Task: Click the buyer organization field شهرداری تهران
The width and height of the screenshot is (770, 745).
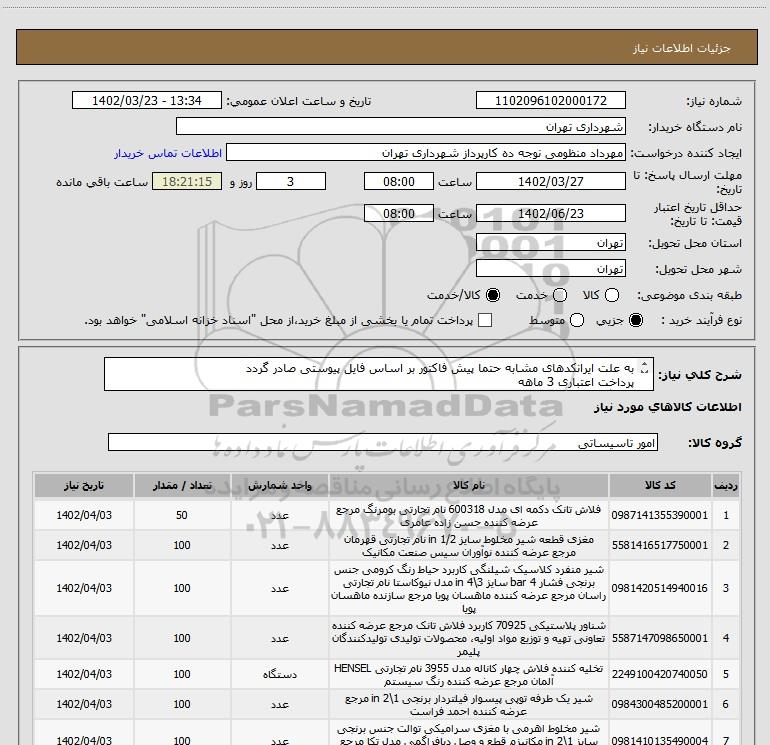Action: (401, 126)
